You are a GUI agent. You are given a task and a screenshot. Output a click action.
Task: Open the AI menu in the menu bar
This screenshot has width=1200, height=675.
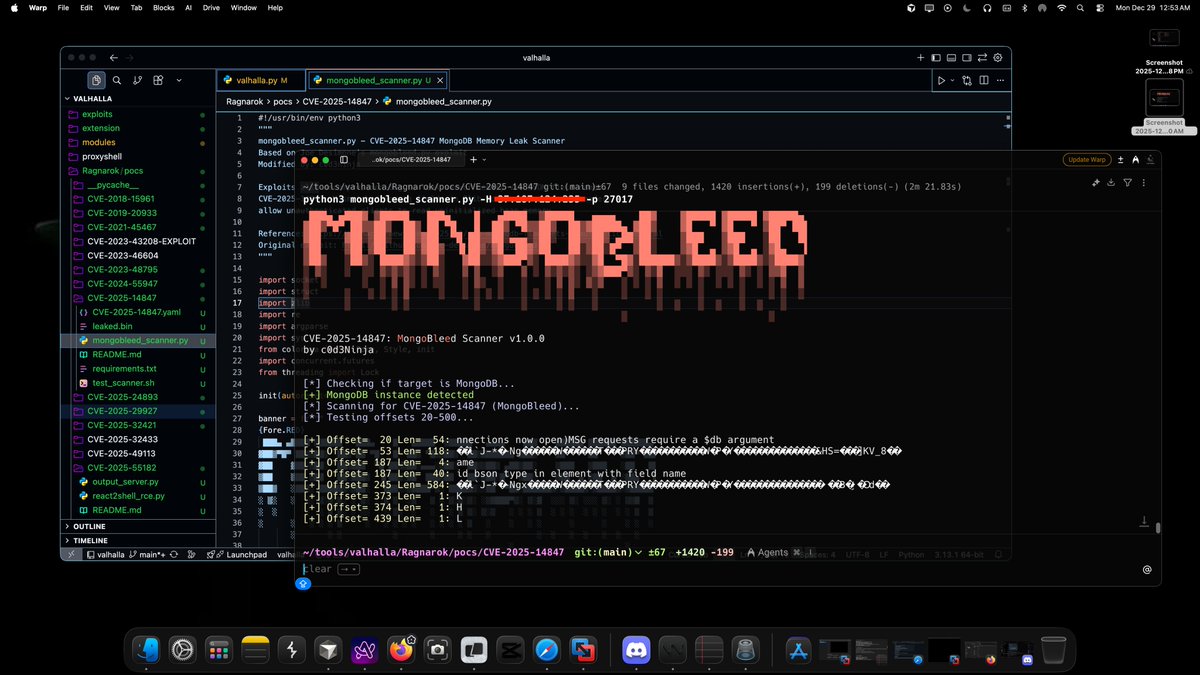click(x=188, y=7)
